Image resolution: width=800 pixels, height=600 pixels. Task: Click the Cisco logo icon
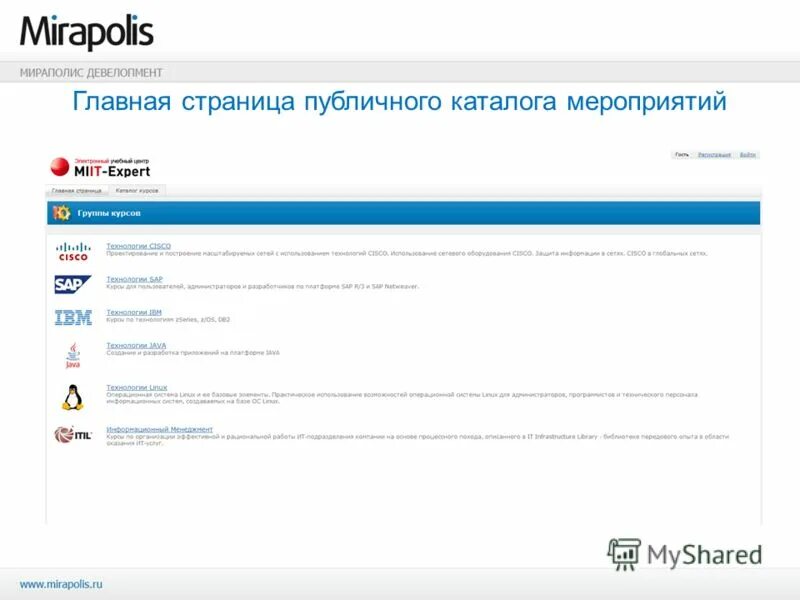click(73, 252)
